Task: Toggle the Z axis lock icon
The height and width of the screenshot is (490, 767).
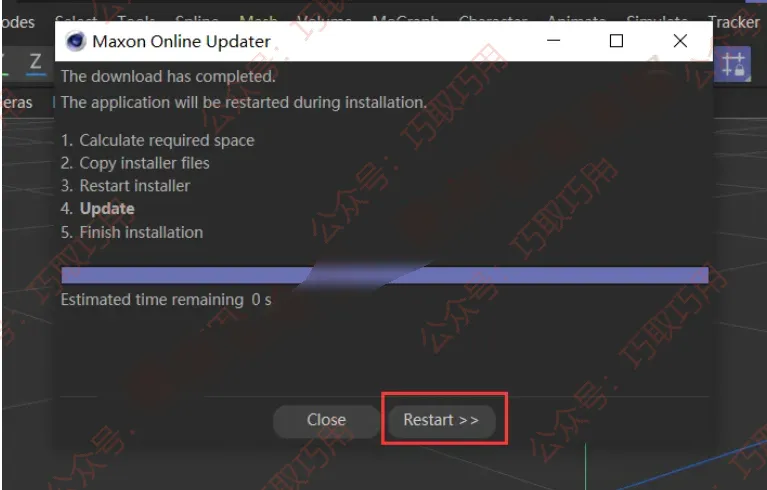Action: tap(35, 63)
